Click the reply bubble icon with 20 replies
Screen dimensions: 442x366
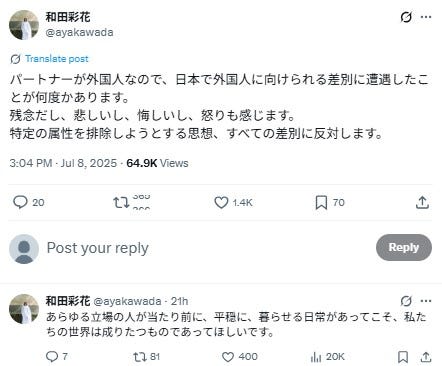coord(20,202)
